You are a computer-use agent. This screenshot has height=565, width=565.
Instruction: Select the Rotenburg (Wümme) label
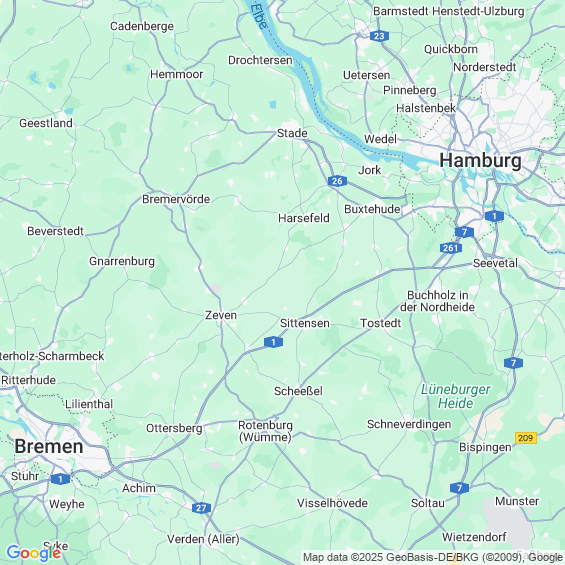266,431
